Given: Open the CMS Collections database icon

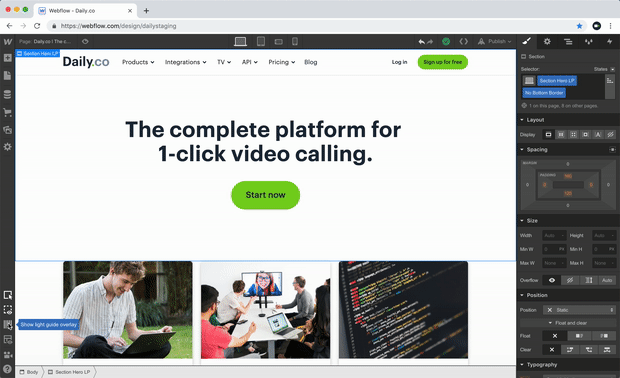Looking at the screenshot, I should [8, 94].
